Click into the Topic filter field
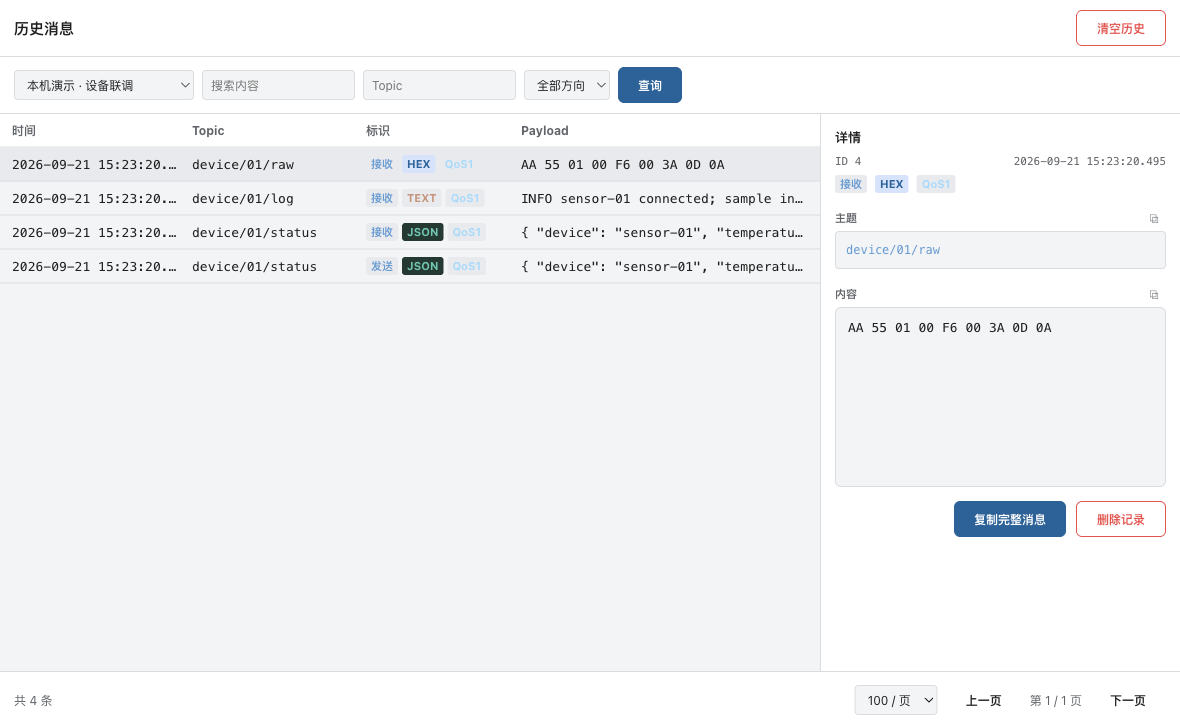 439,85
